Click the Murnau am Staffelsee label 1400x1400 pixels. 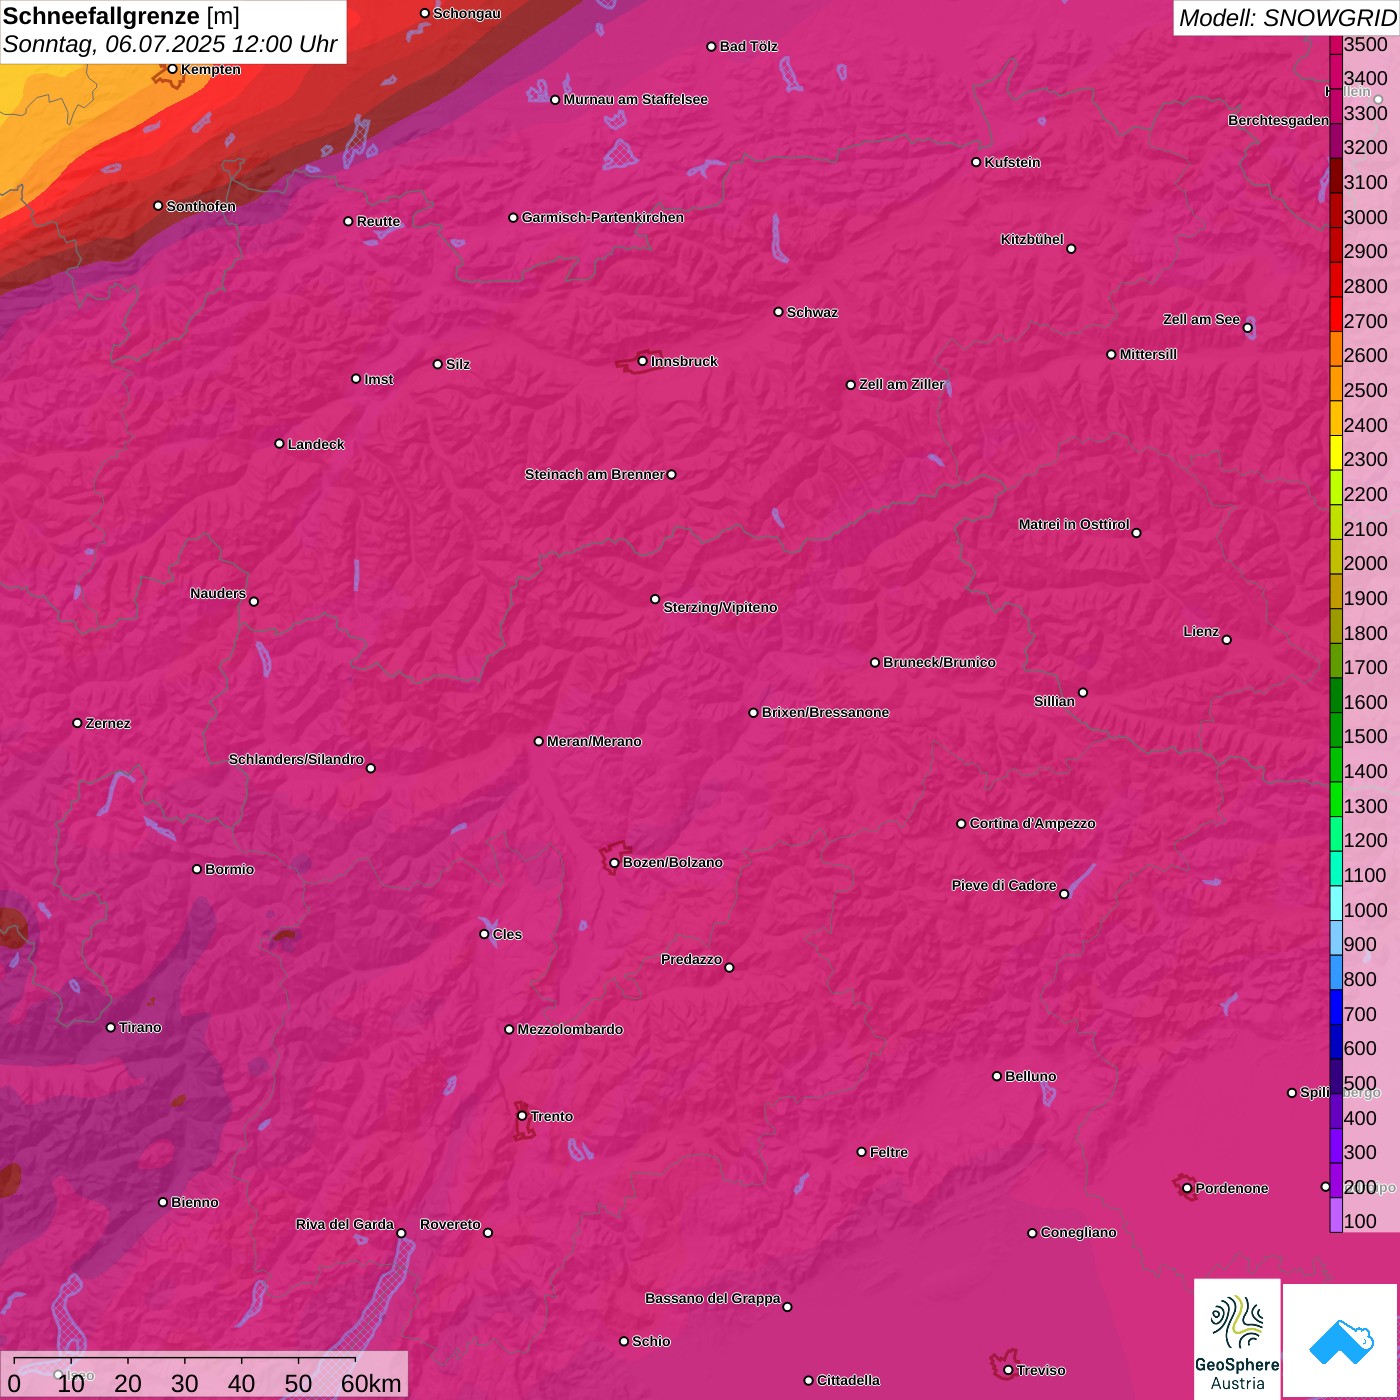[635, 99]
